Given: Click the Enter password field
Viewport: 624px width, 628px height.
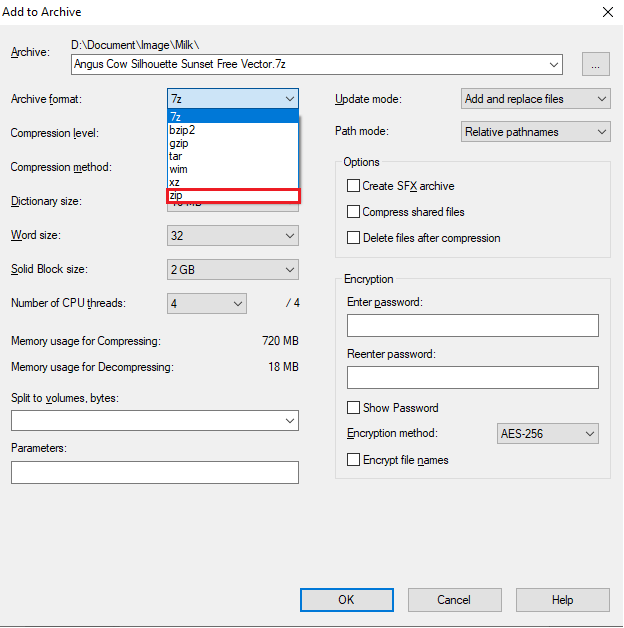Looking at the screenshot, I should (472, 326).
